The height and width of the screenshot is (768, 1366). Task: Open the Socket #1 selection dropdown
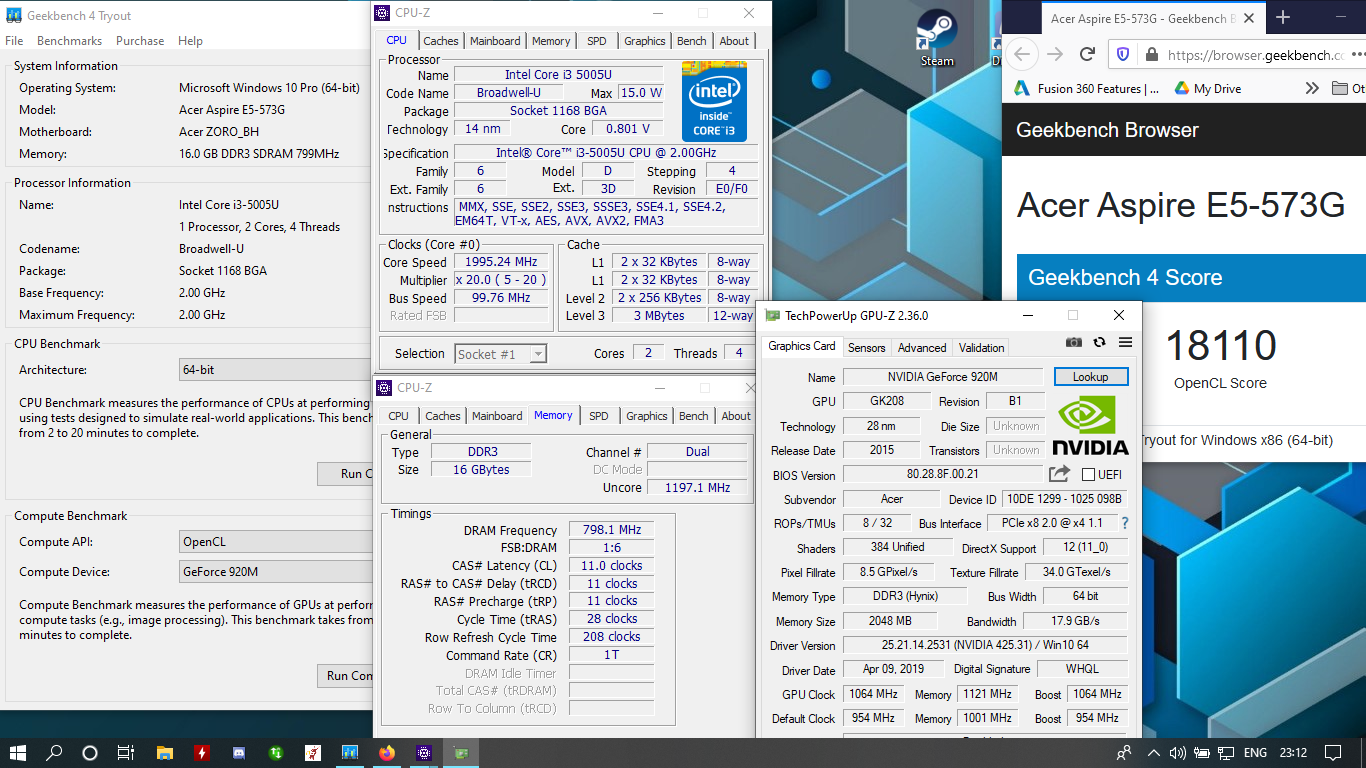[x=501, y=354]
